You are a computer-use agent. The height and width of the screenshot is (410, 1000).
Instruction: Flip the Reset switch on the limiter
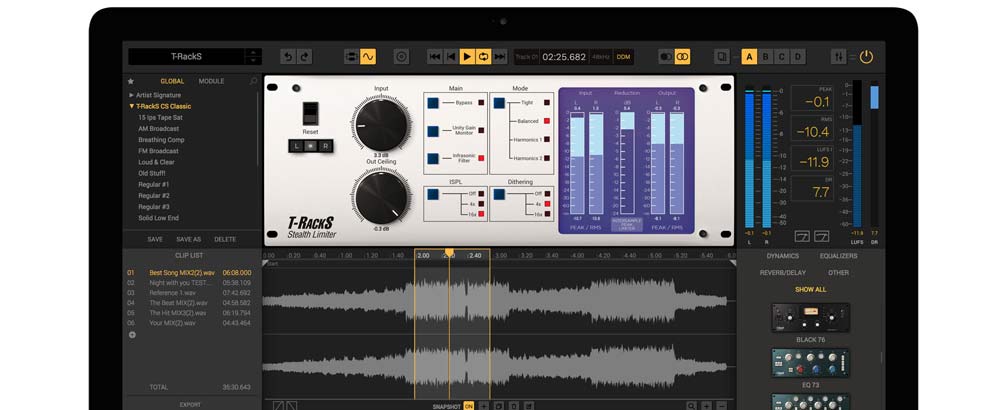point(311,113)
